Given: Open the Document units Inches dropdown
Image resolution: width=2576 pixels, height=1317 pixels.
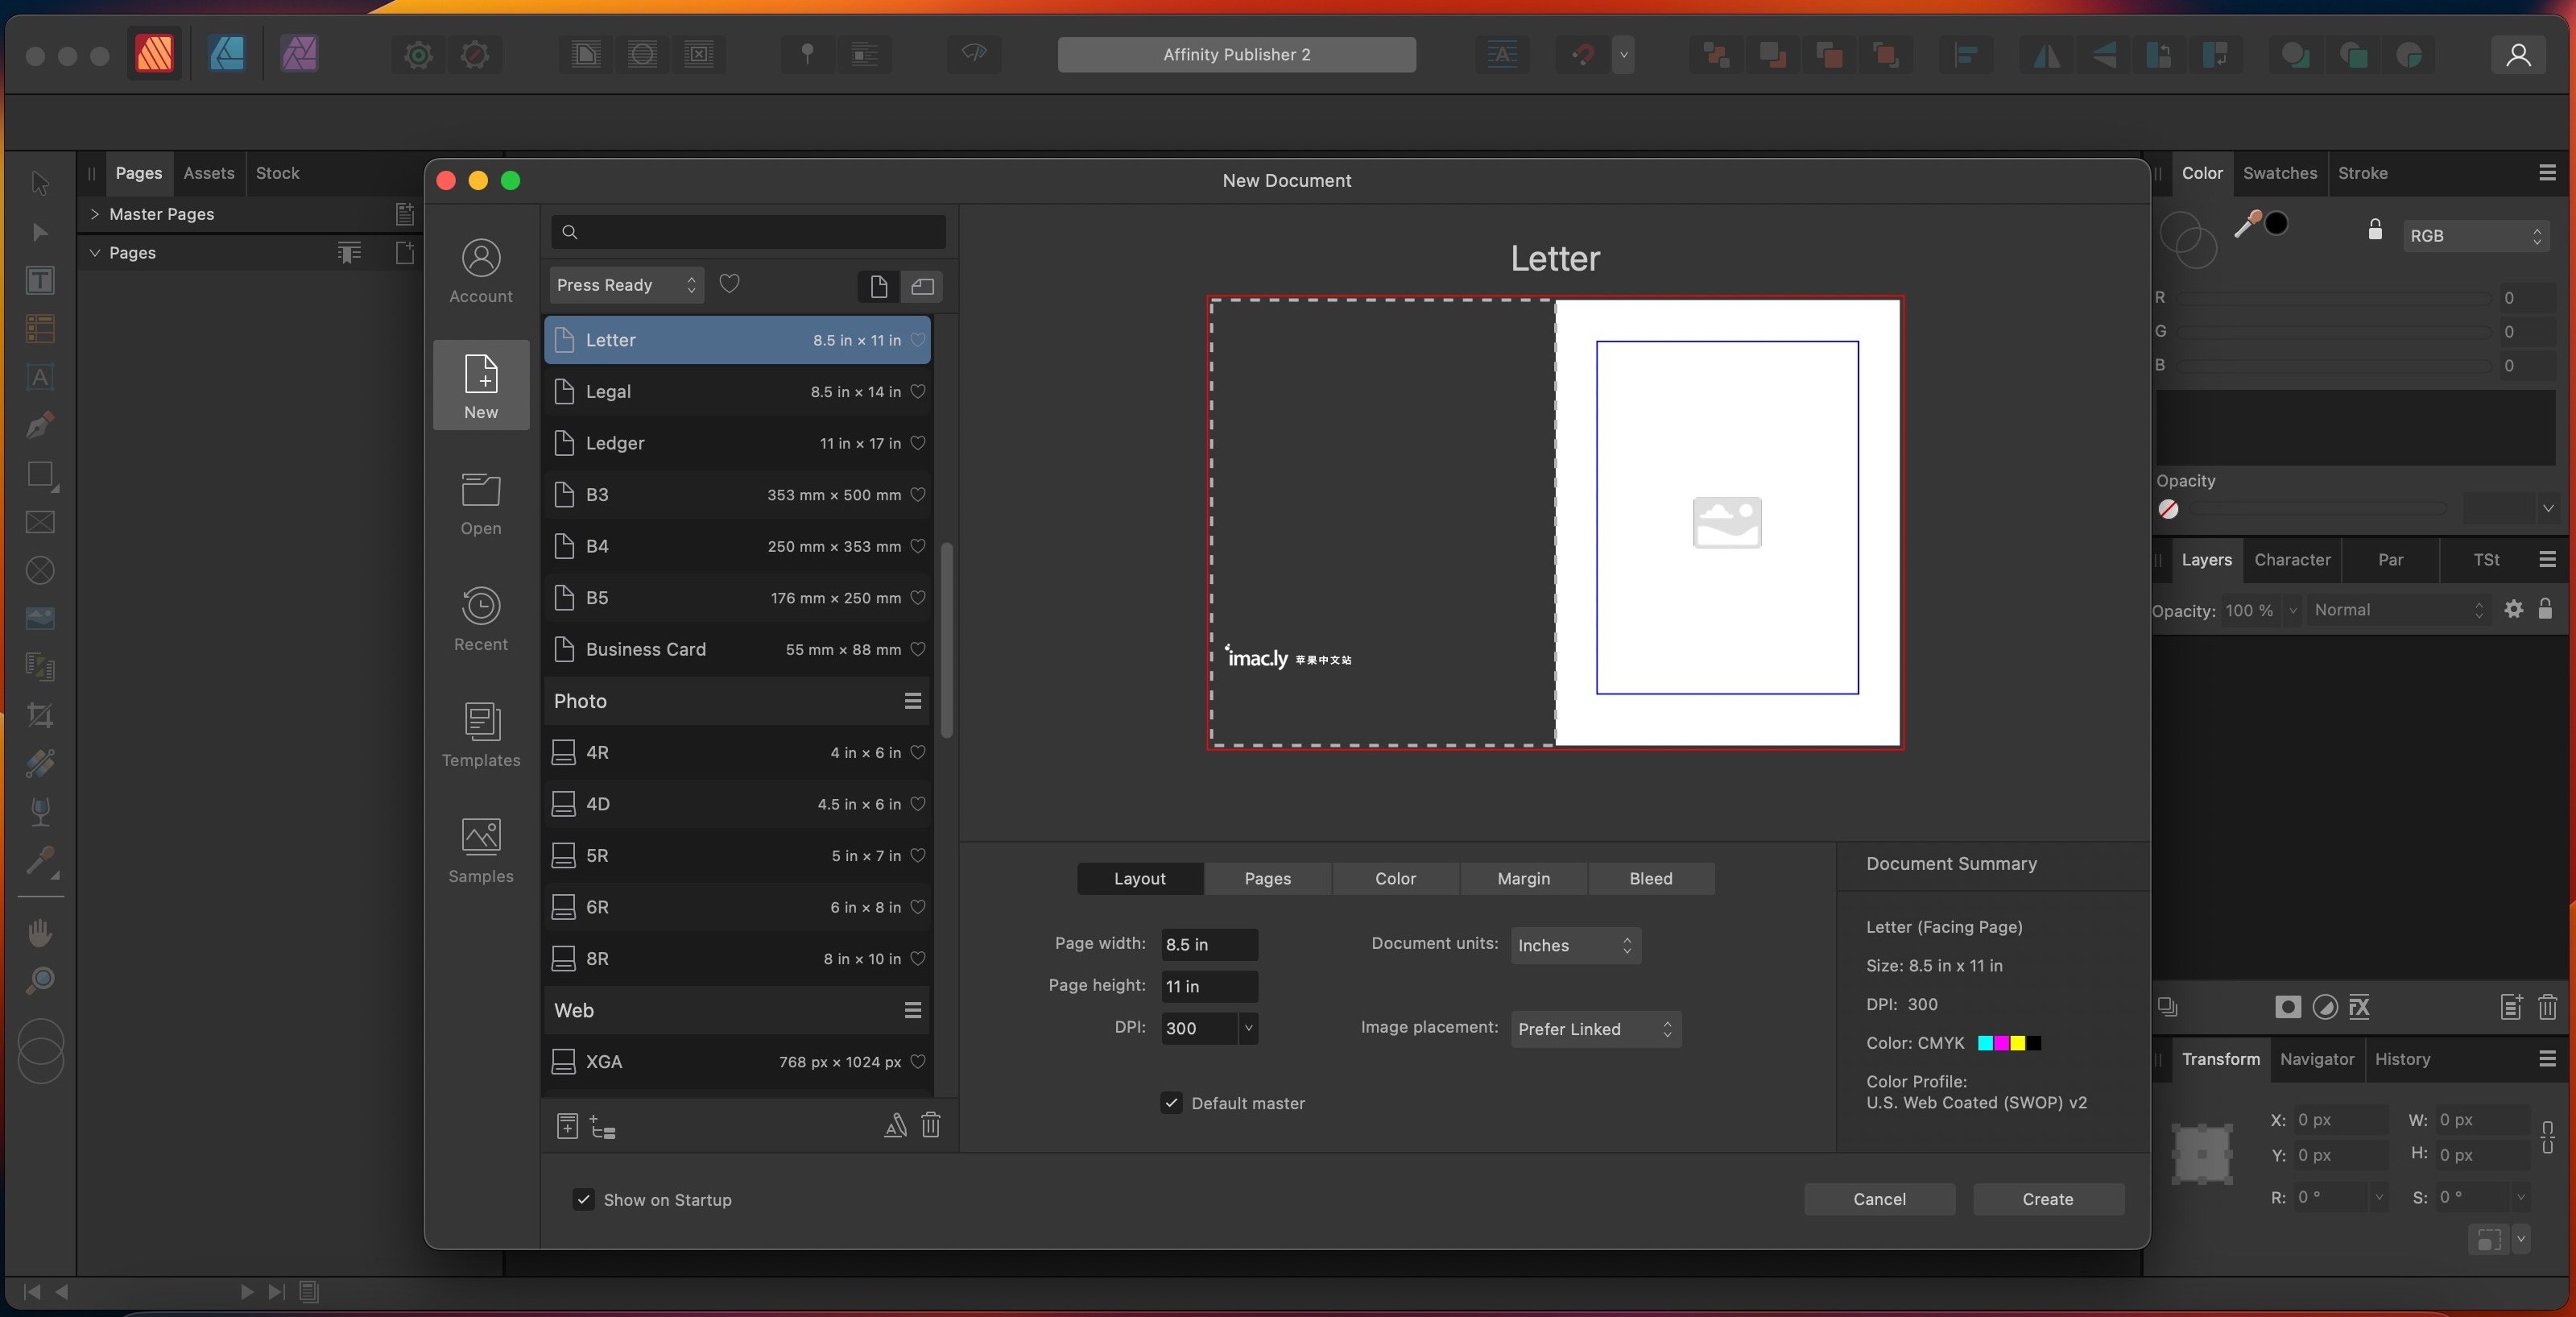Looking at the screenshot, I should click(x=1575, y=945).
